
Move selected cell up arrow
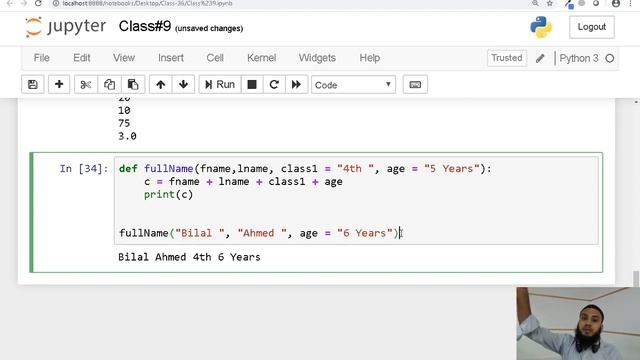160,84
